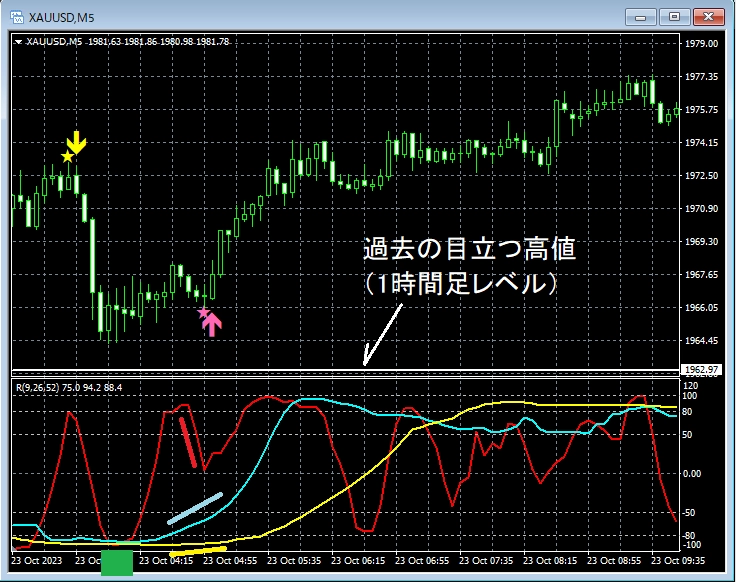The image size is (737, 582).
Task: Minimize the XAUUSD,M5 chart window
Action: point(640,17)
